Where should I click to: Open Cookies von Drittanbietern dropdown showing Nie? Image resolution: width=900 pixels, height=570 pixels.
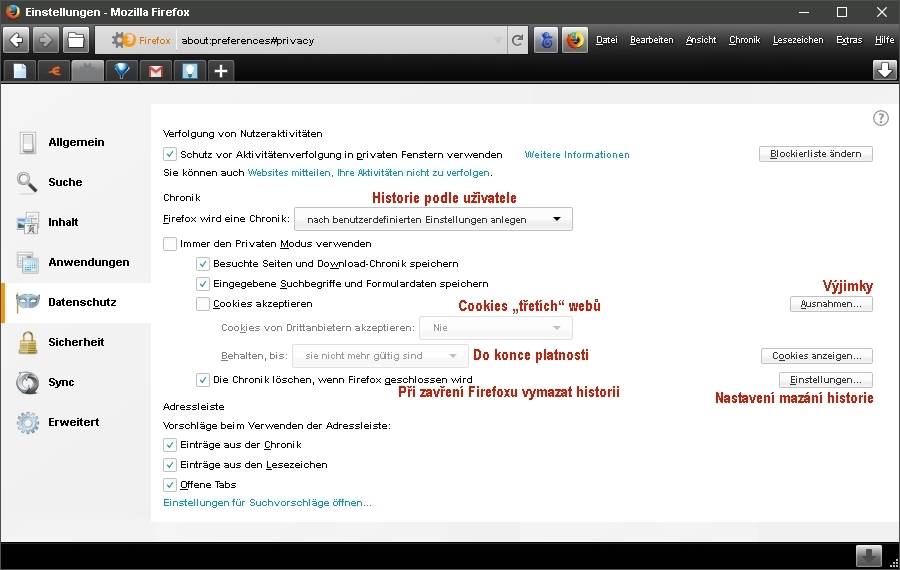click(x=496, y=328)
